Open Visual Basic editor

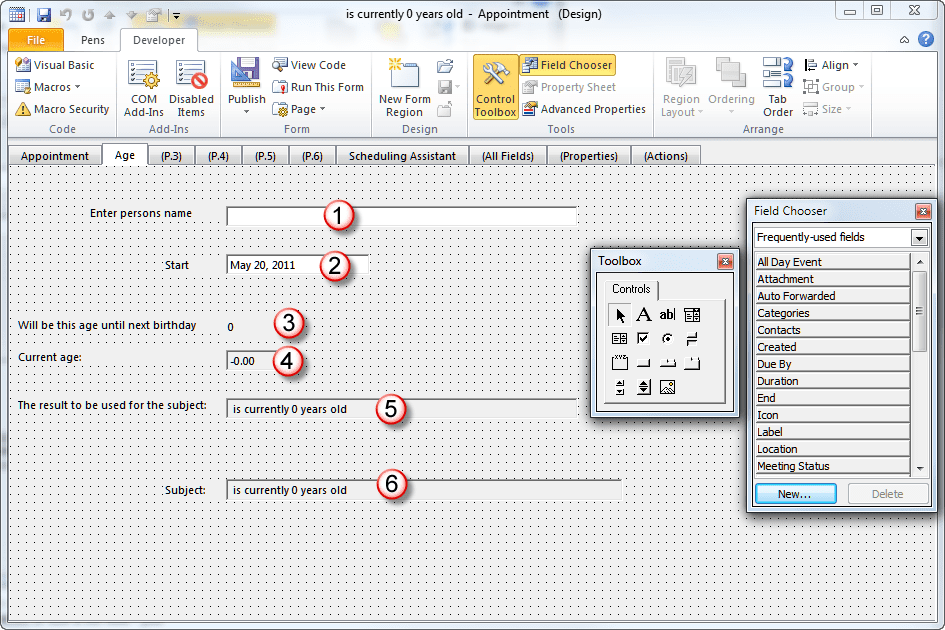click(55, 65)
